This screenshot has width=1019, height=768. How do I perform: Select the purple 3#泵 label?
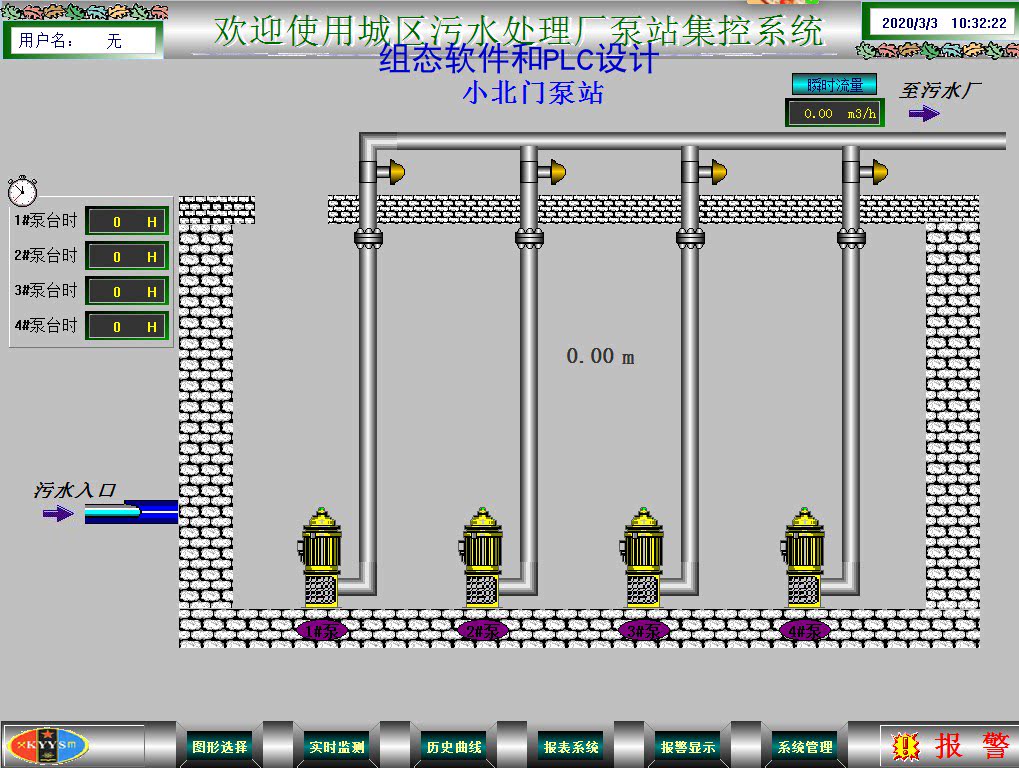click(643, 630)
